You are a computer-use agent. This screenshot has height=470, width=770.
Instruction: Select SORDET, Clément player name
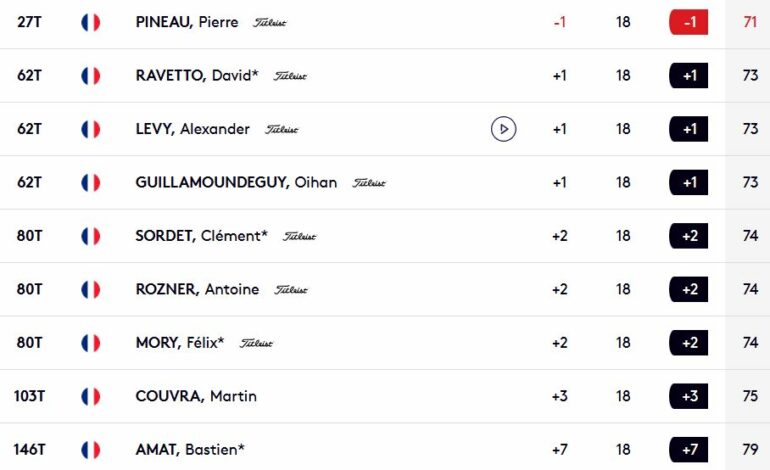pyautogui.click(x=202, y=236)
